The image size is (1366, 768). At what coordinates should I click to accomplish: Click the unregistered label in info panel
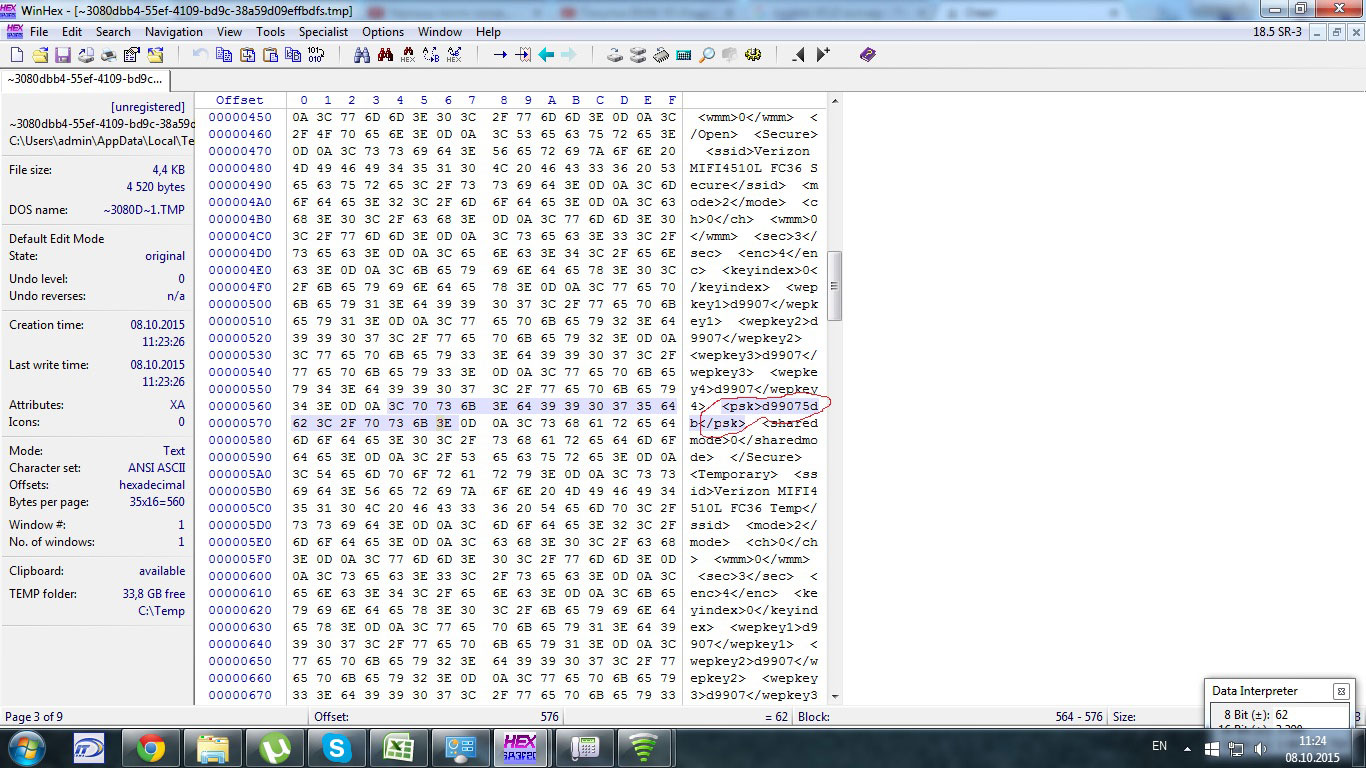click(148, 107)
